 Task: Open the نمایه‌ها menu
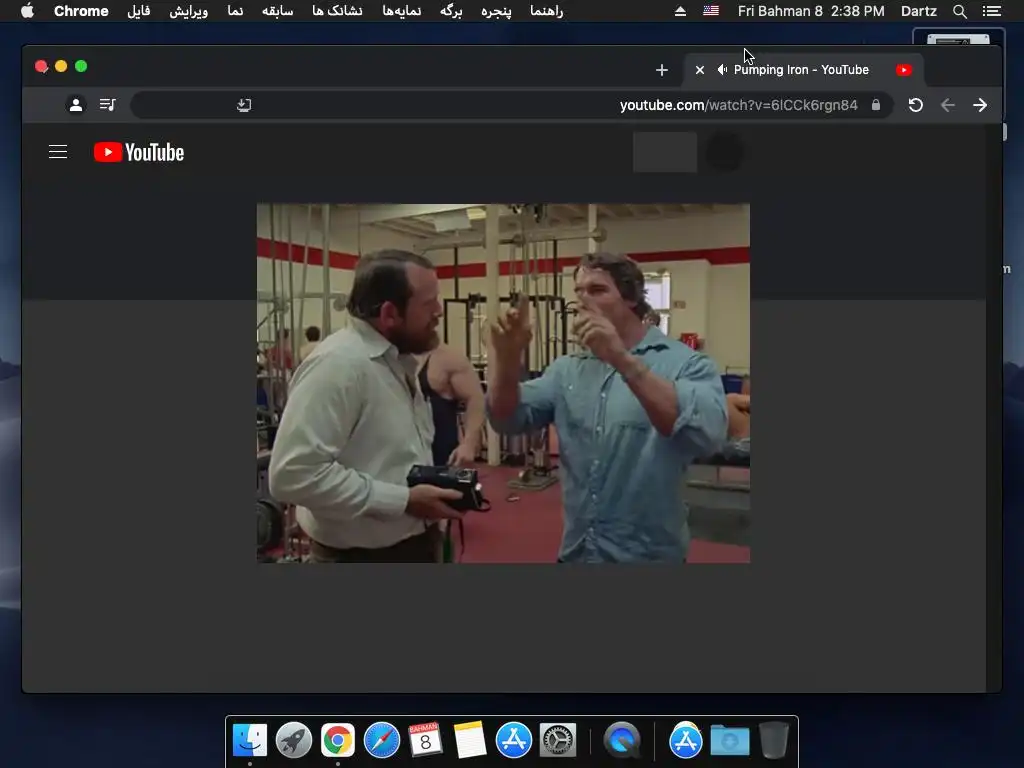(x=402, y=11)
